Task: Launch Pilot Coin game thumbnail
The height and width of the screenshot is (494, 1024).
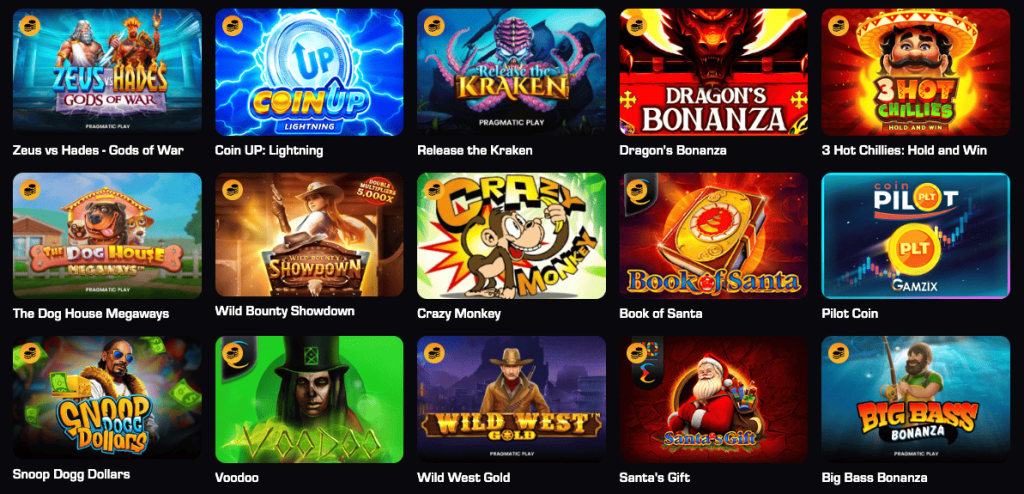Action: pyautogui.click(x=916, y=235)
